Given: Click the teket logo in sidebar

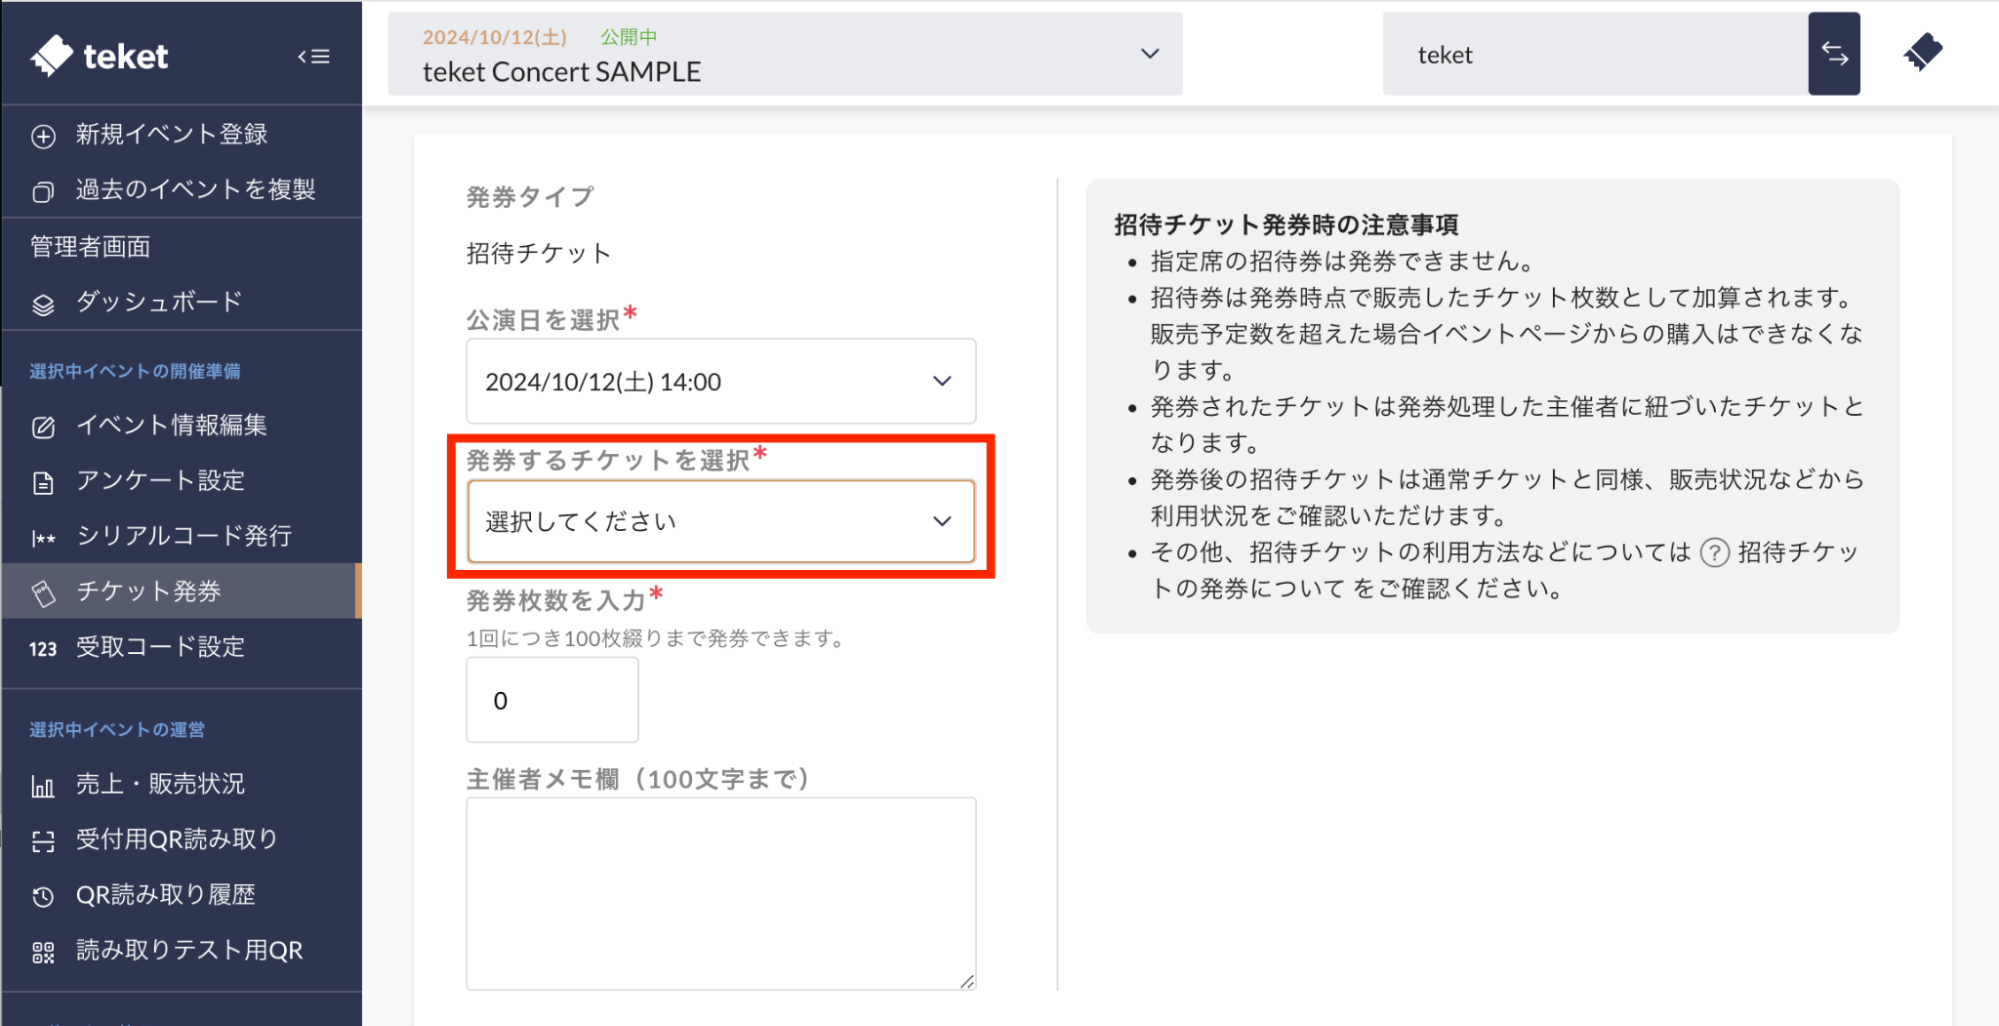Looking at the screenshot, I should point(100,56).
